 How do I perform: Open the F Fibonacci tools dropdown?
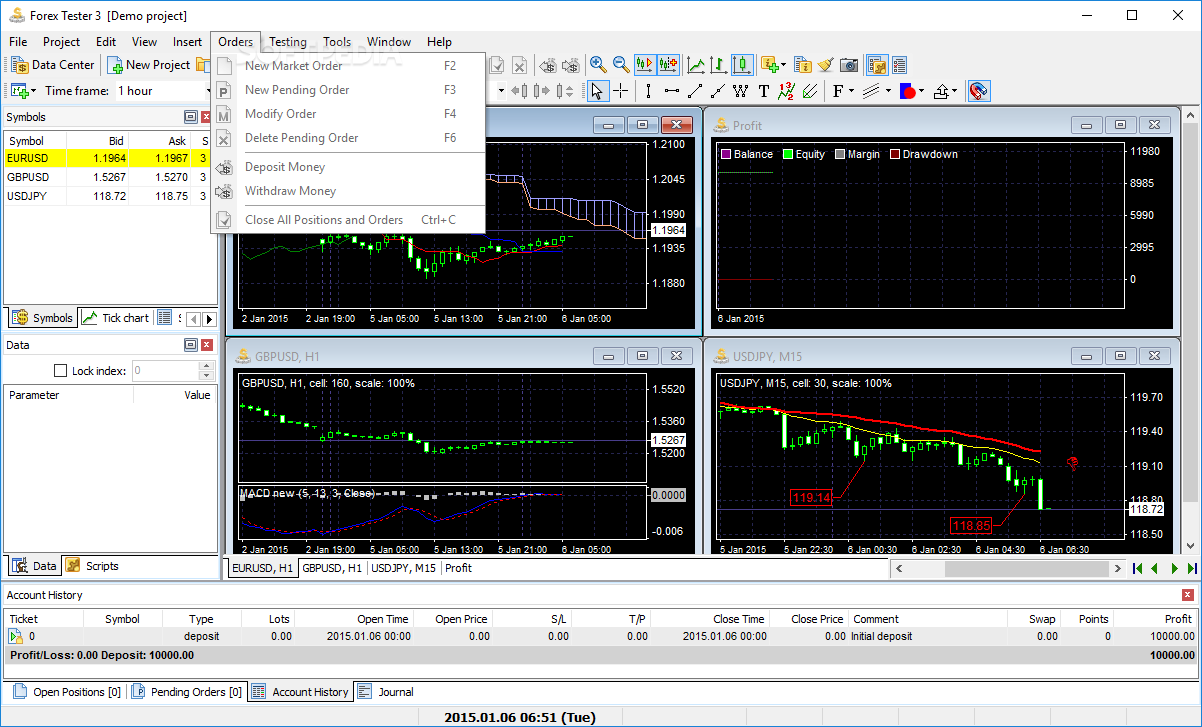851,91
